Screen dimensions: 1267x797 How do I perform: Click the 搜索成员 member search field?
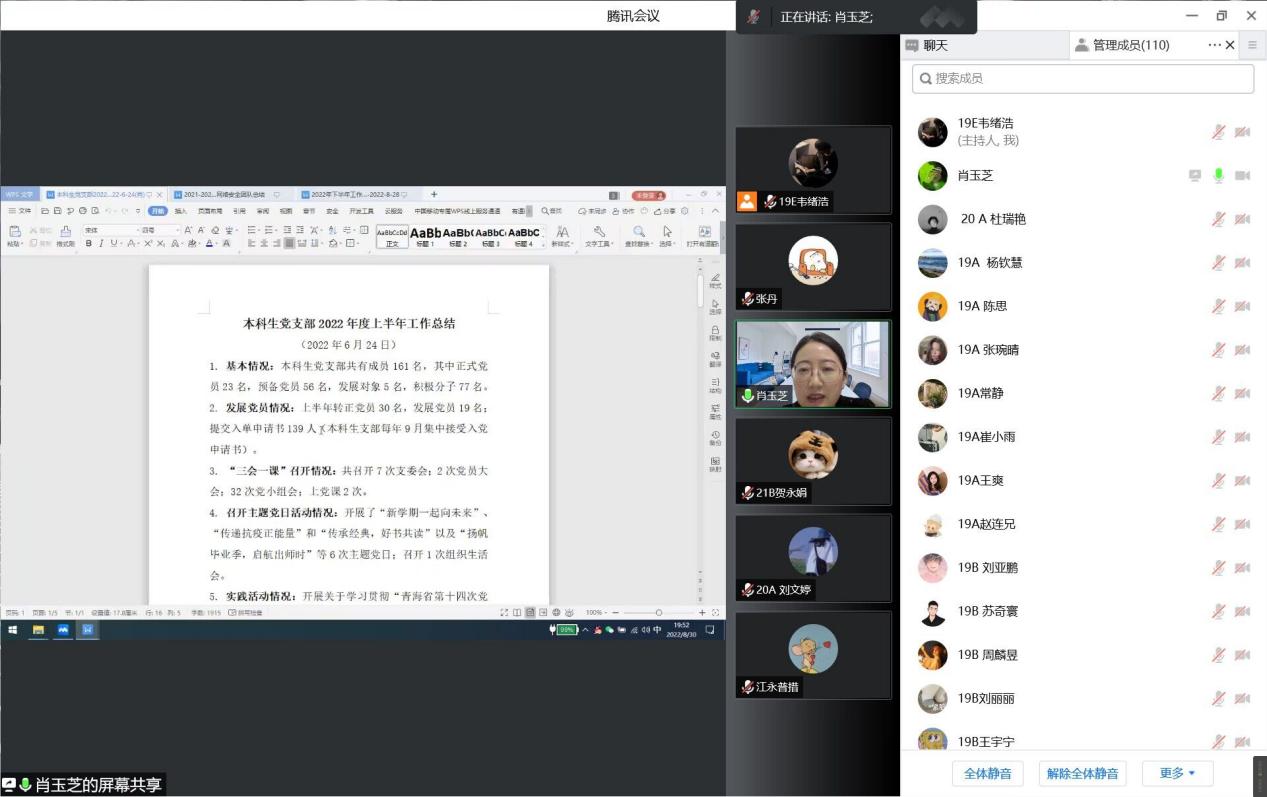coord(1081,78)
